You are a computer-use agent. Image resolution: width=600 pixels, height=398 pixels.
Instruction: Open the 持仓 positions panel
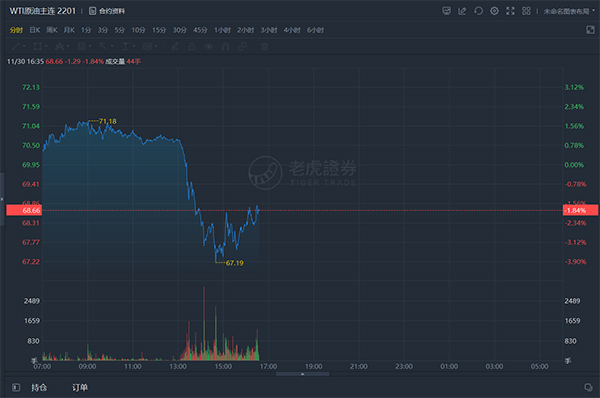coord(39,388)
